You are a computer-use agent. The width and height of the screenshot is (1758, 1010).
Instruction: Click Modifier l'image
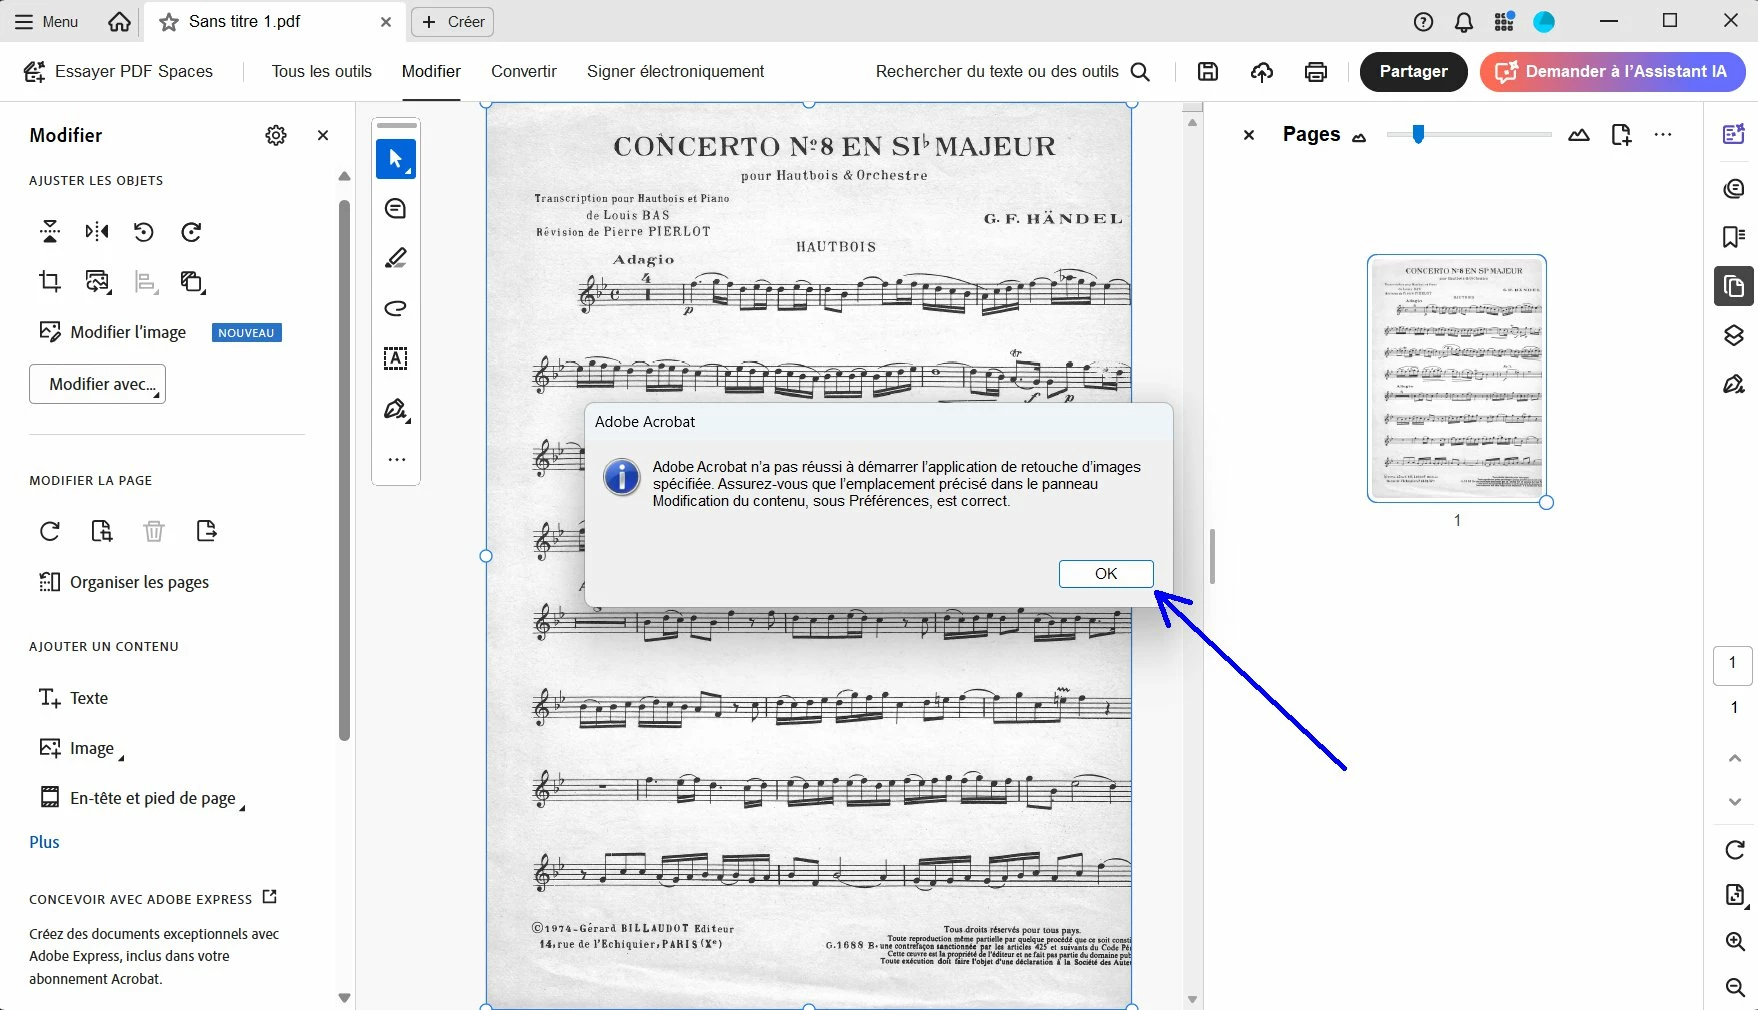coord(112,332)
